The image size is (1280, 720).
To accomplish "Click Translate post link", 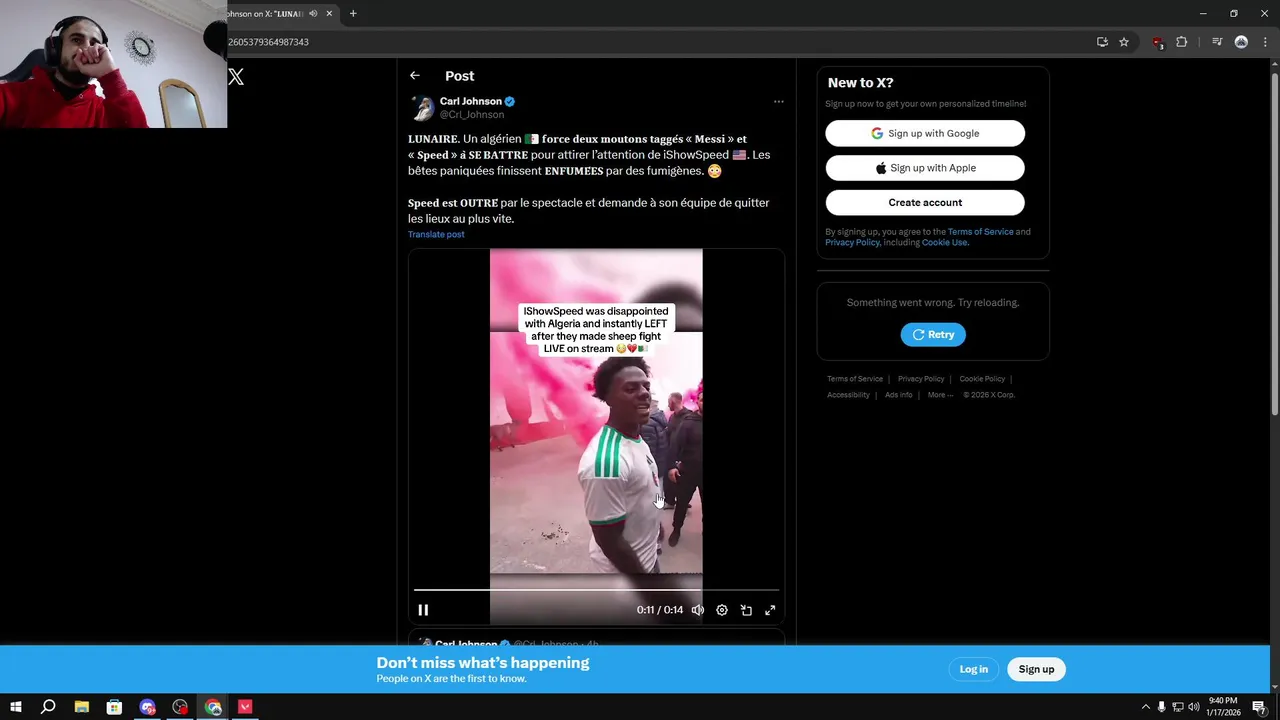I will click(436, 234).
